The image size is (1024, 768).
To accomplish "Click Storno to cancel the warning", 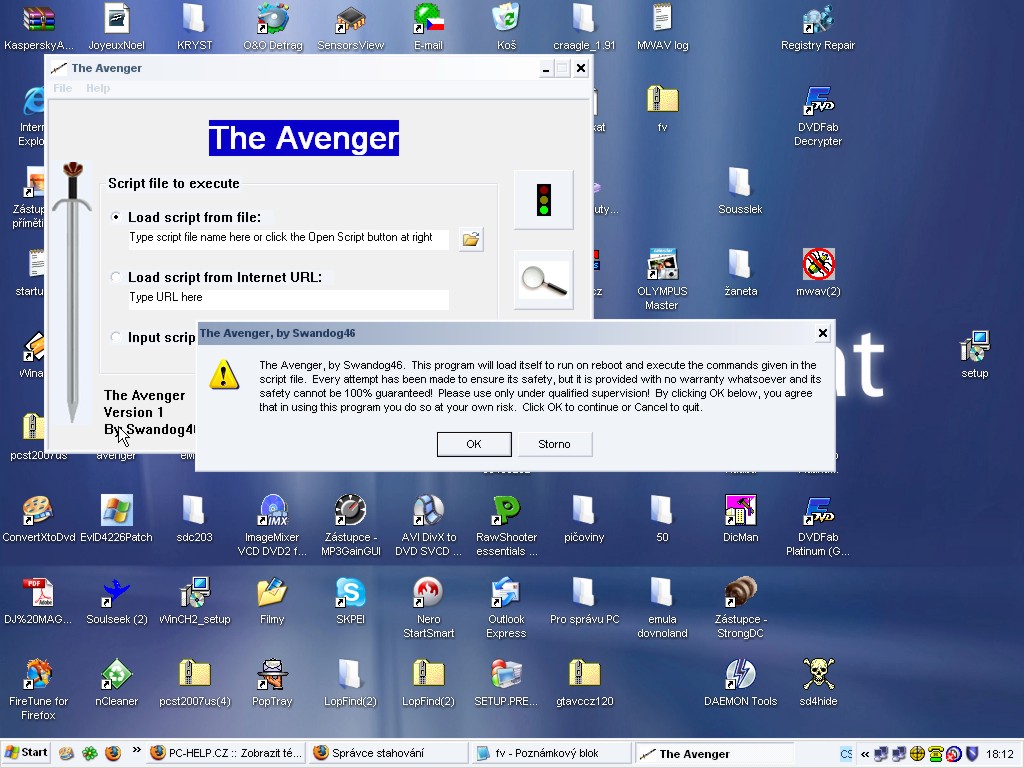I will 554,444.
